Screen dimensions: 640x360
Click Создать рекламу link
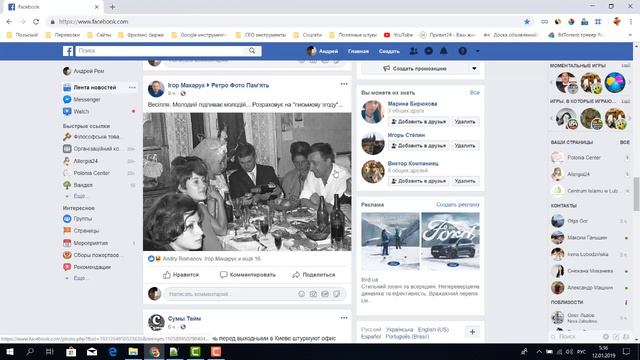[458, 204]
